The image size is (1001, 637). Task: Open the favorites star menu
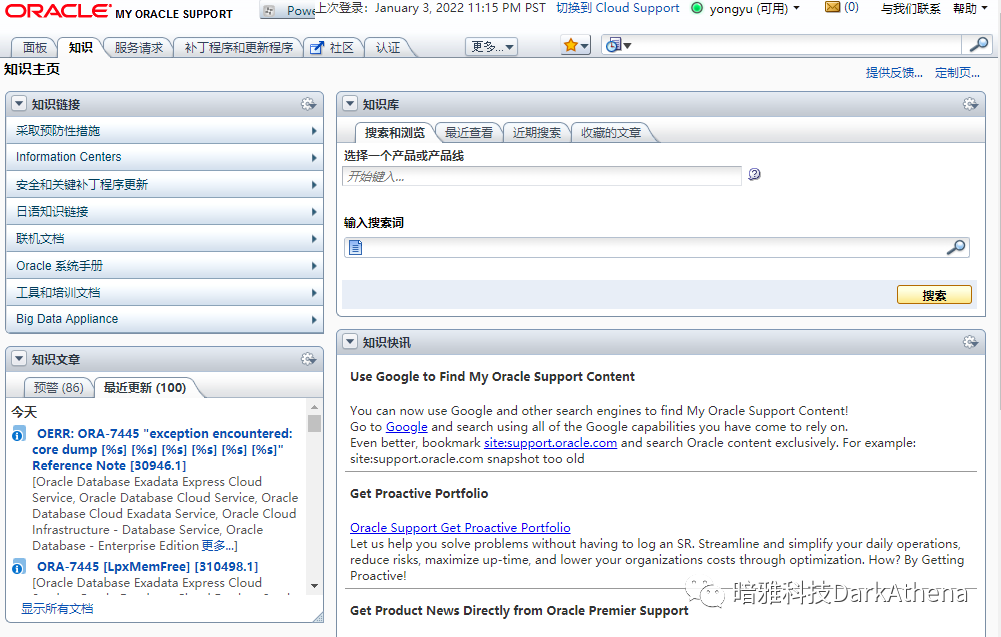click(575, 45)
